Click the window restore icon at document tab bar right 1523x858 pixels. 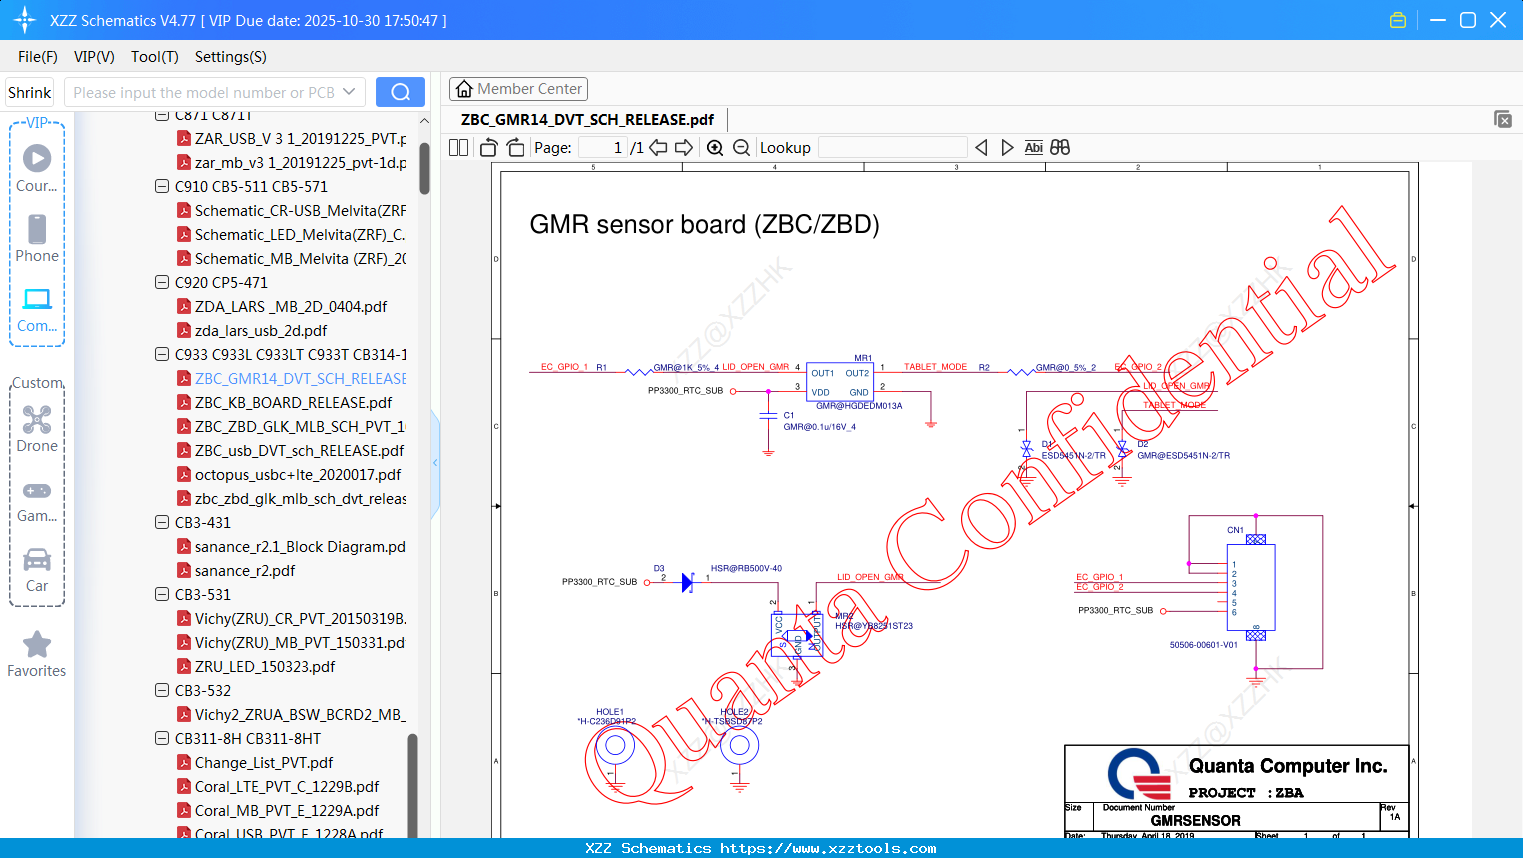(1503, 119)
